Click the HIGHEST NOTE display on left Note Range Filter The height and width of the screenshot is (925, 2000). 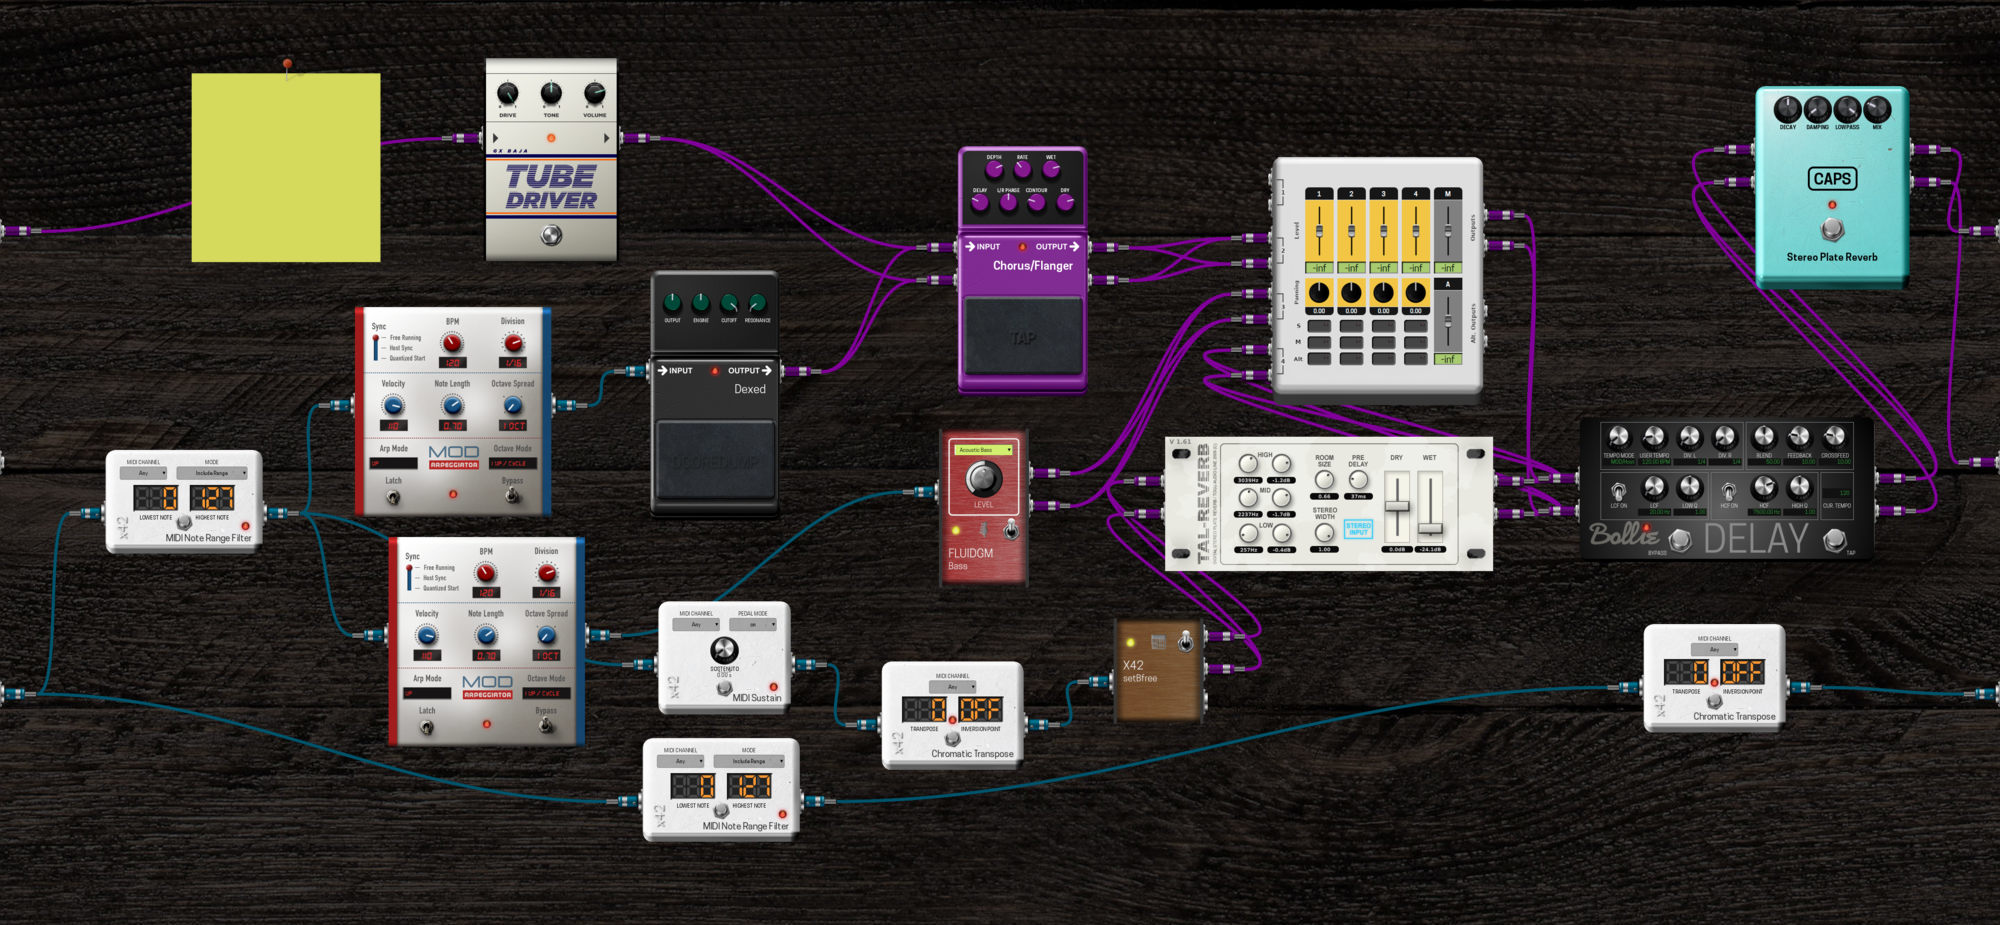pyautogui.click(x=212, y=498)
